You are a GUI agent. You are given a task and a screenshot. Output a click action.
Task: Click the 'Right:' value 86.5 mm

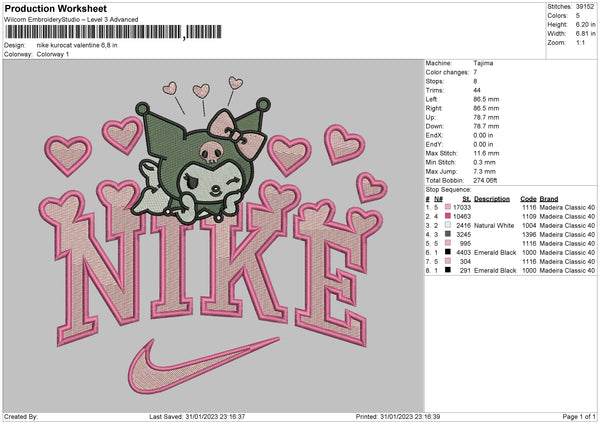(x=486, y=108)
